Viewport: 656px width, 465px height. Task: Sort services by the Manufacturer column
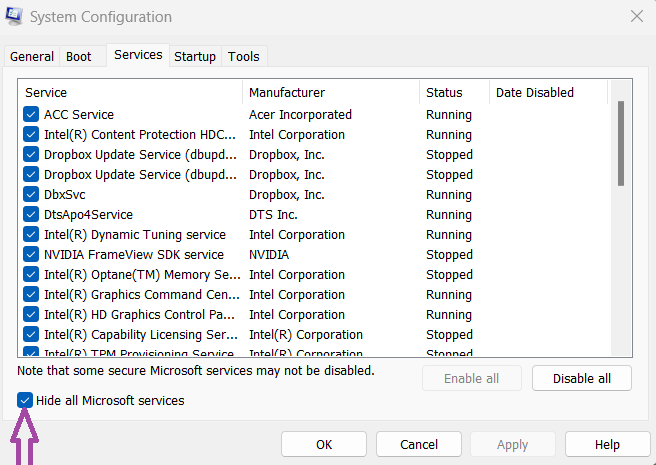330,93
